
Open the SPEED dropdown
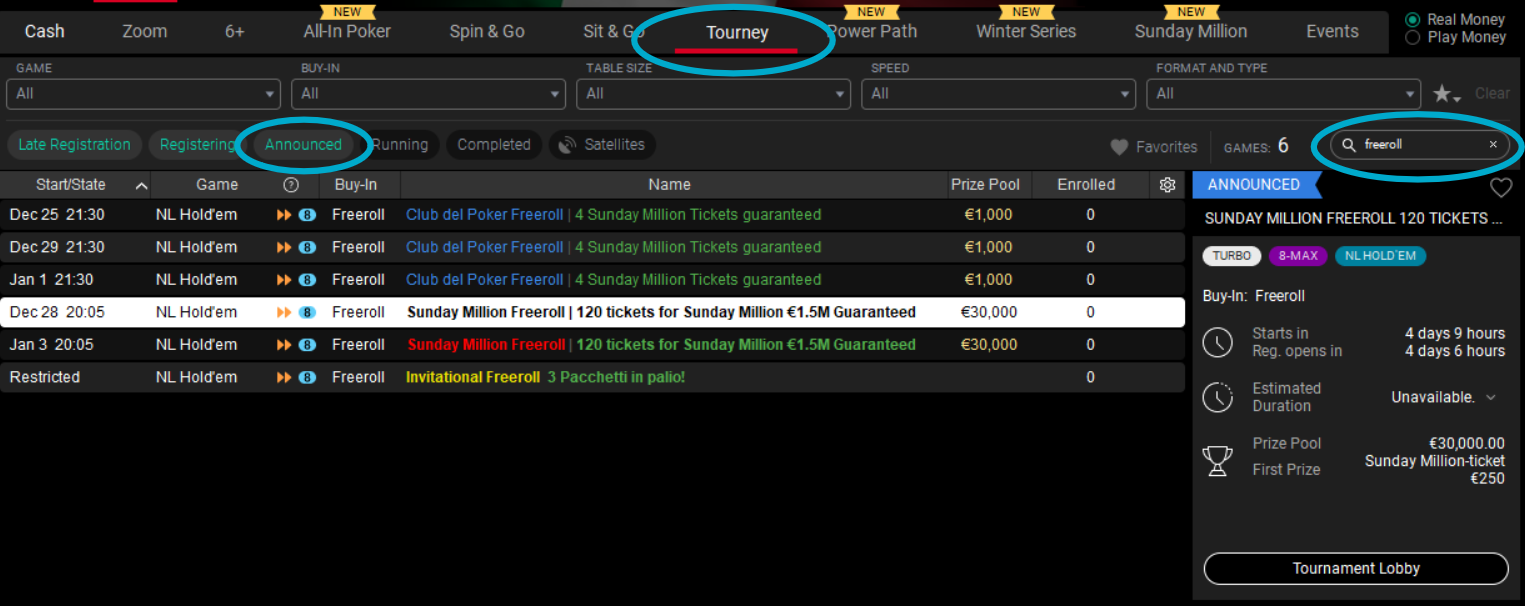point(997,93)
